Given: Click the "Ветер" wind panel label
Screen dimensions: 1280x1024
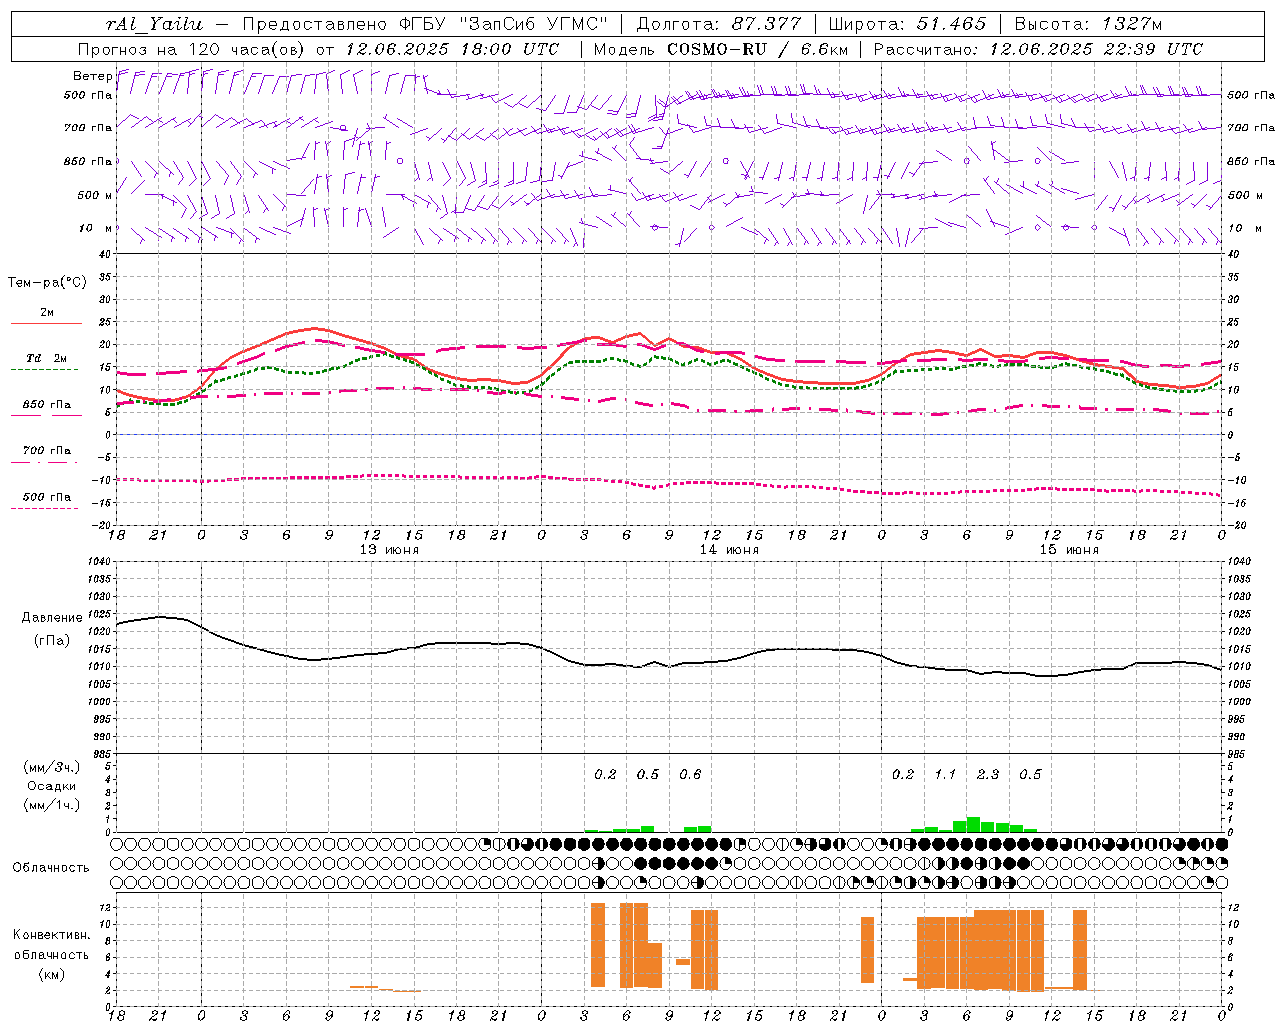Looking at the screenshot, I should [x=92, y=76].
